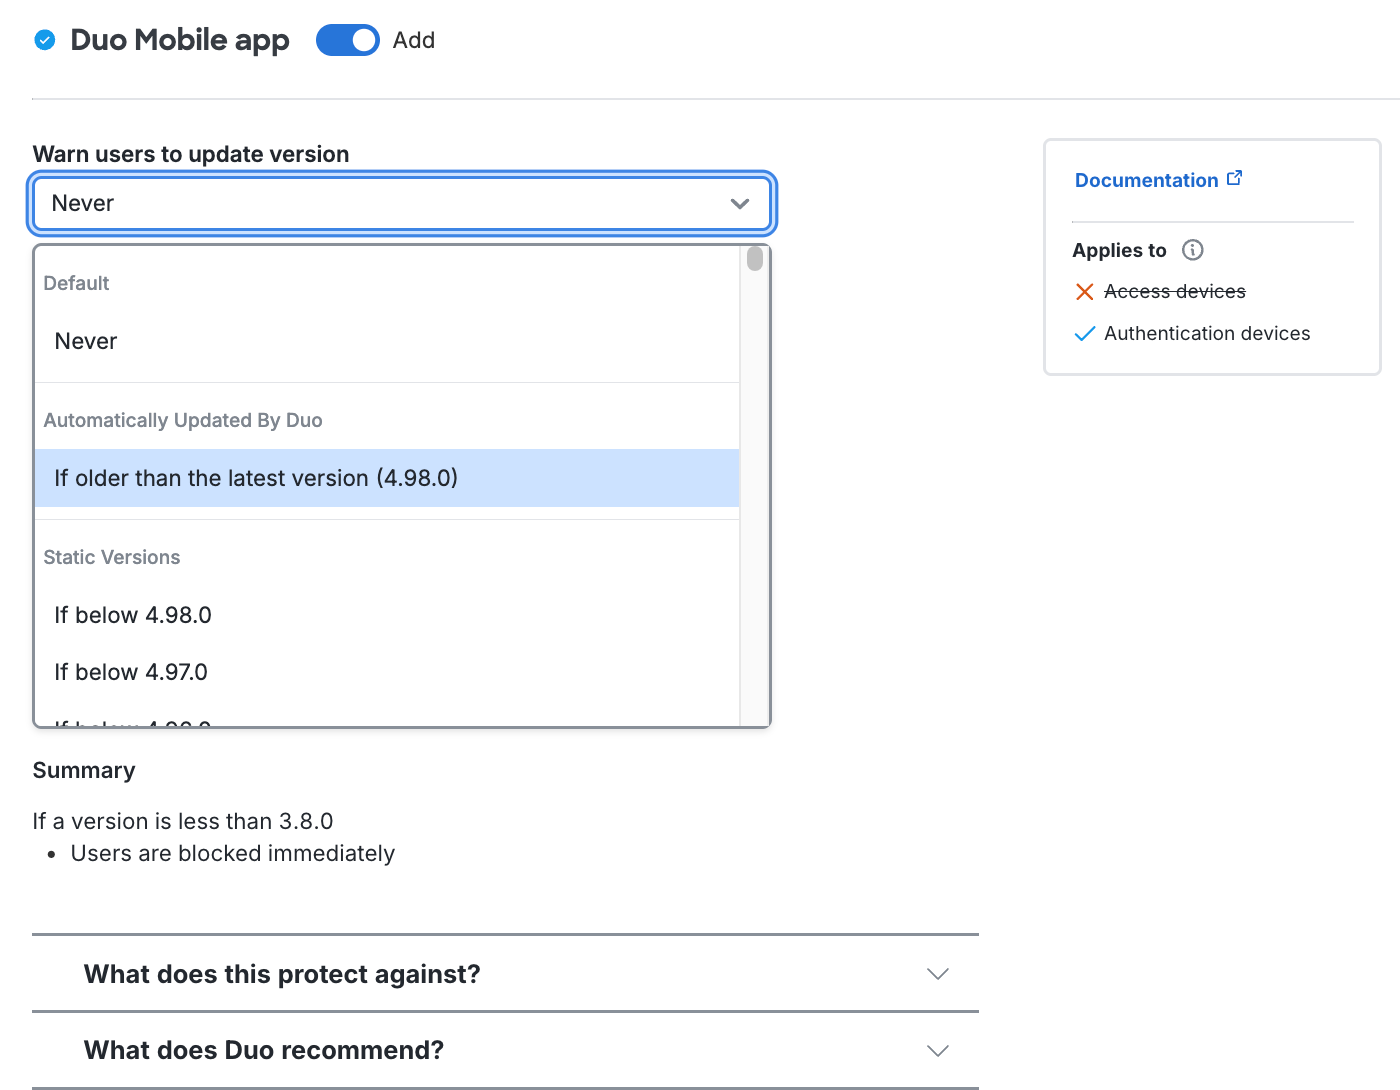Choose If older than the latest version 4.98.0
1400x1090 pixels.
pos(256,478)
